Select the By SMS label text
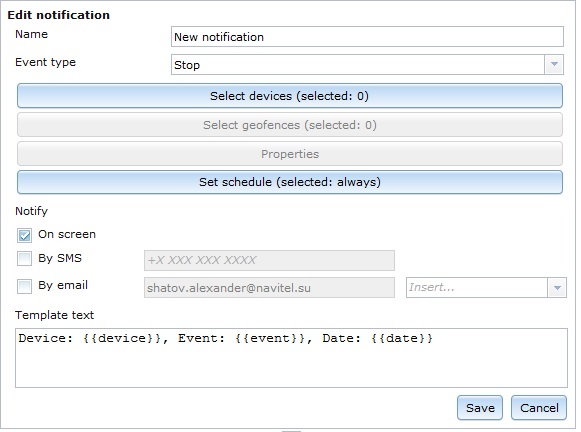581x432 pixels. (x=60, y=258)
